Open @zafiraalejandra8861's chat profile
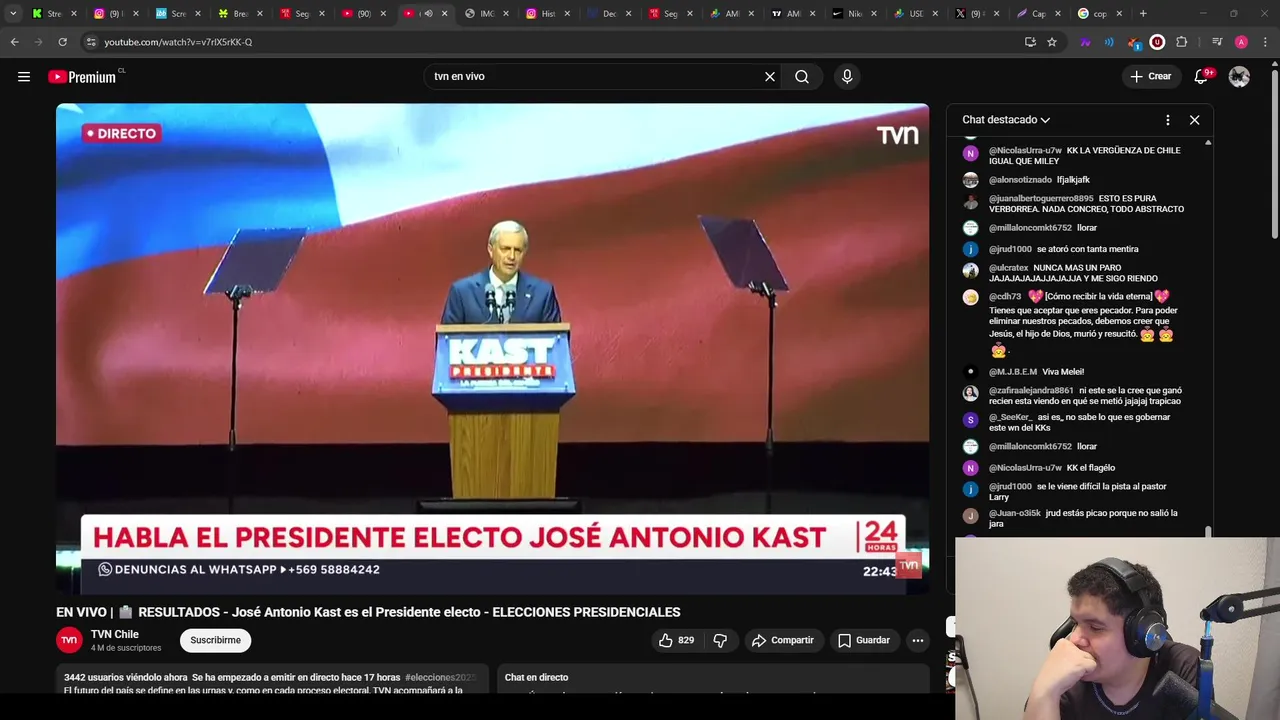This screenshot has width=1280, height=720. (1031, 391)
